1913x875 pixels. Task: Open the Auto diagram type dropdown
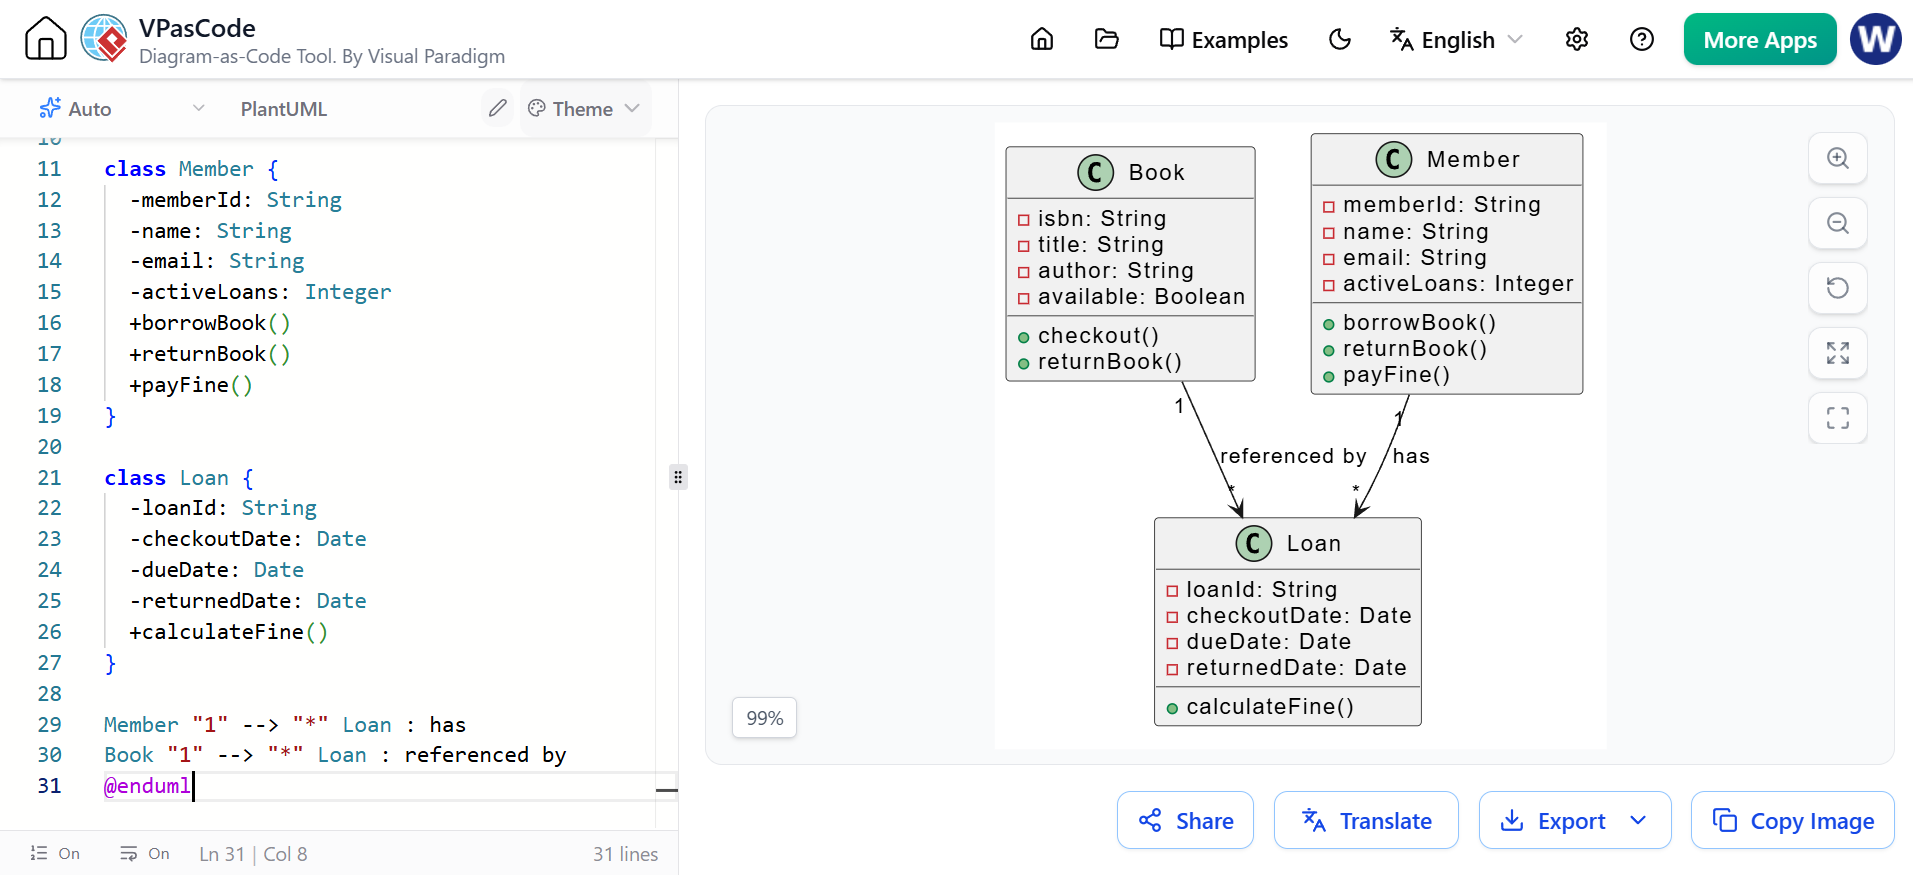tap(122, 108)
